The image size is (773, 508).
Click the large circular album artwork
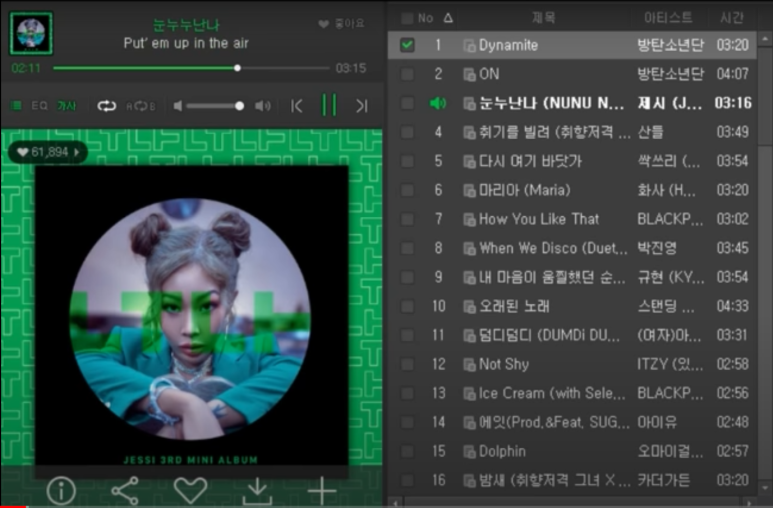pos(190,319)
